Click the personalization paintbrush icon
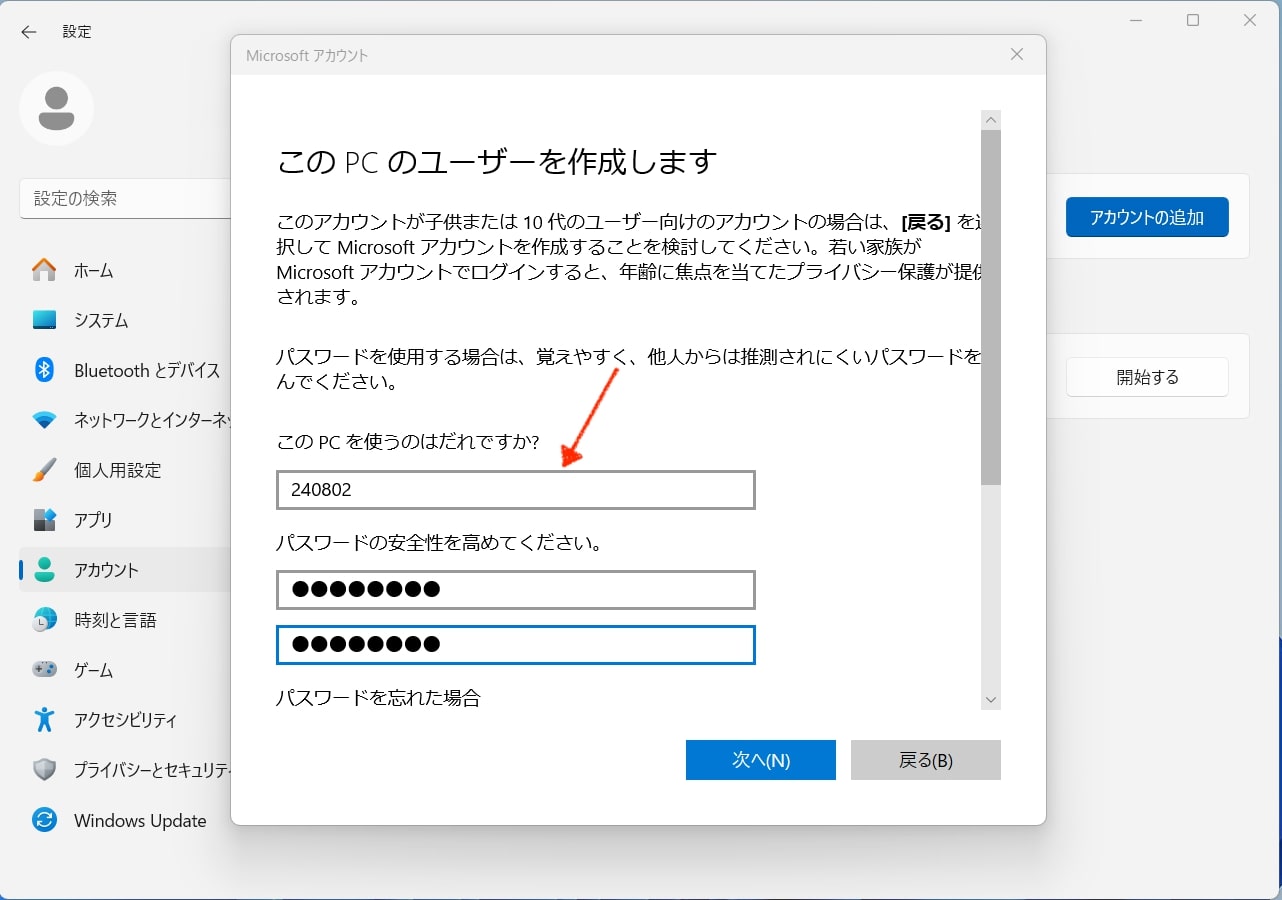Viewport: 1282px width, 900px height. [44, 470]
